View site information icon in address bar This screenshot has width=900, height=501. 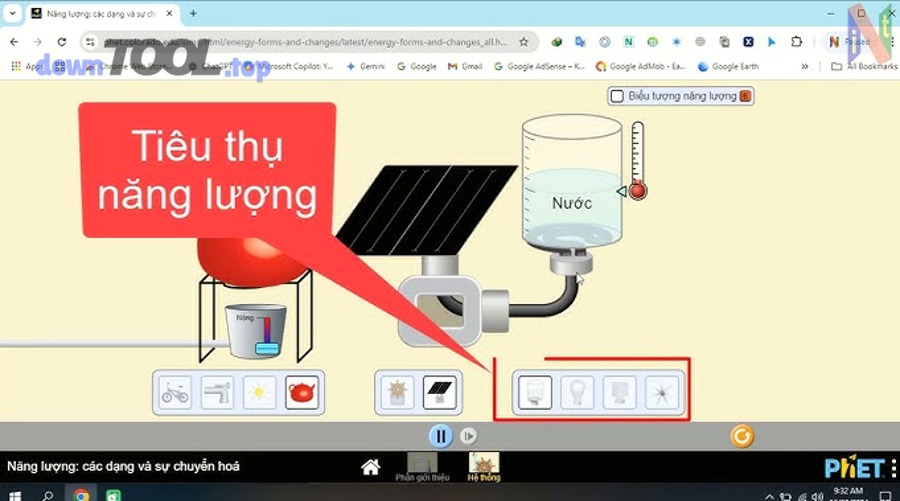pyautogui.click(x=90, y=42)
